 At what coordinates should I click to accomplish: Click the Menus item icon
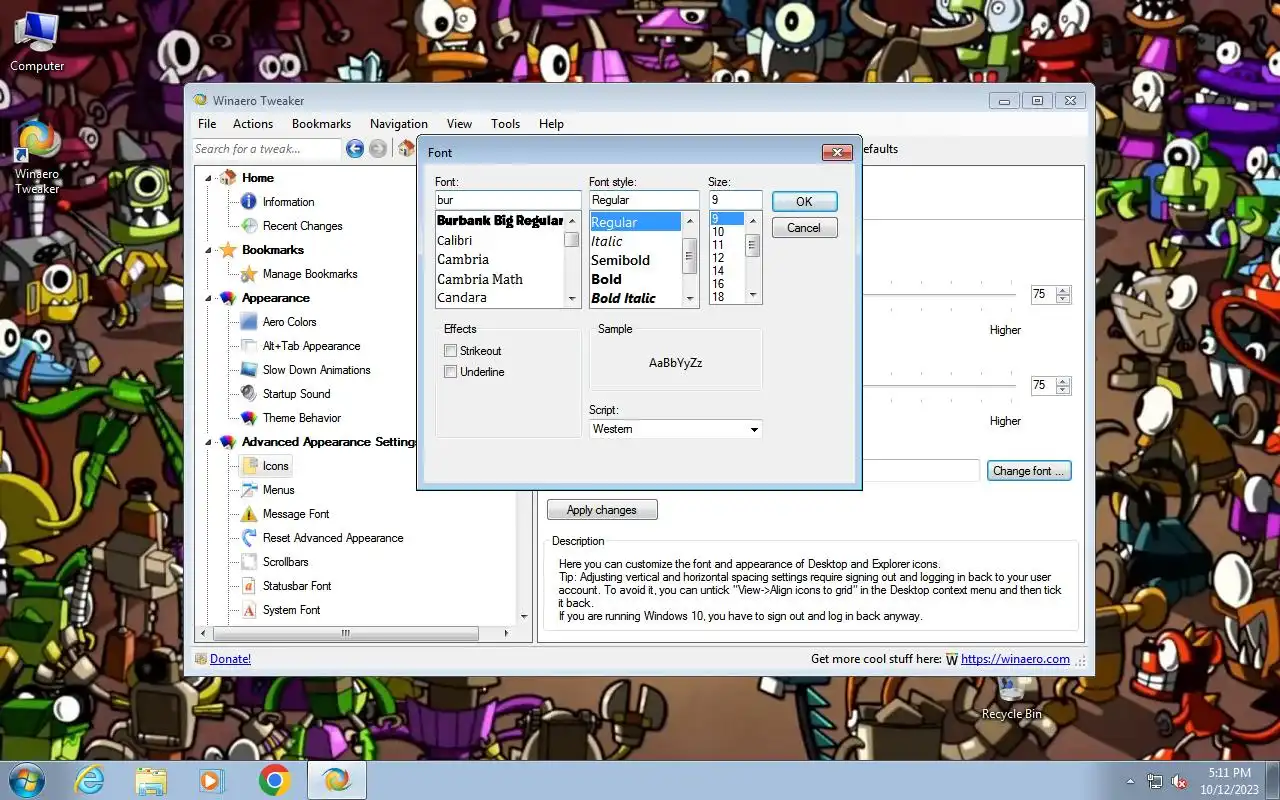(249, 490)
